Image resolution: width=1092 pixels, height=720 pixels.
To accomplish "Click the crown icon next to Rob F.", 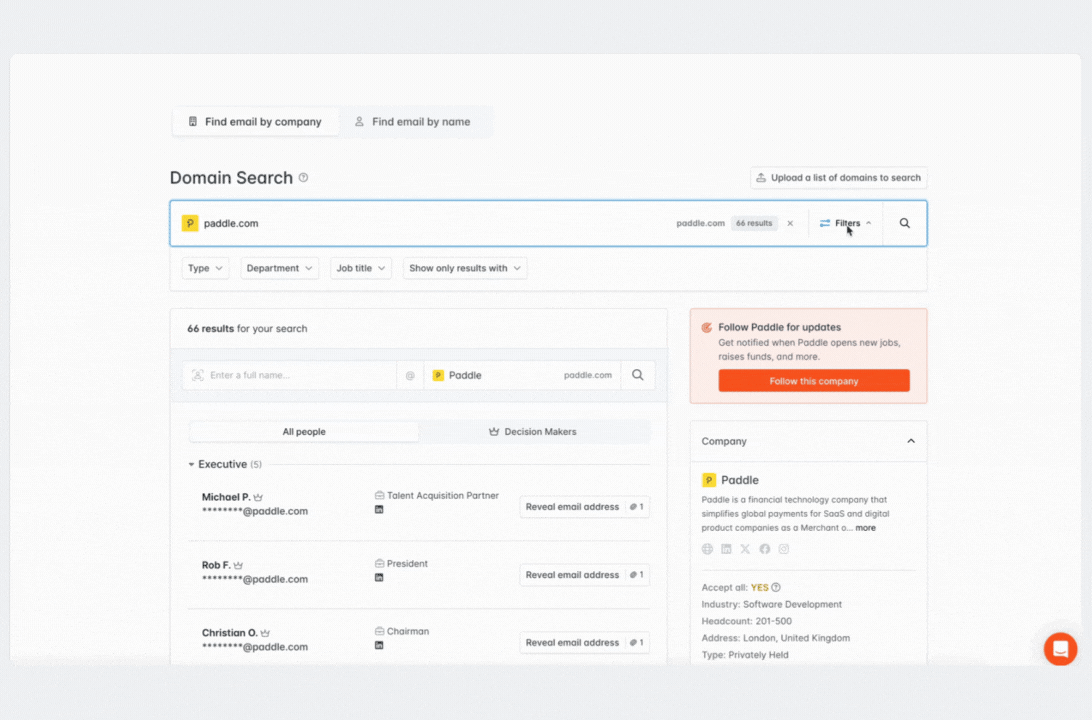I will pos(238,565).
